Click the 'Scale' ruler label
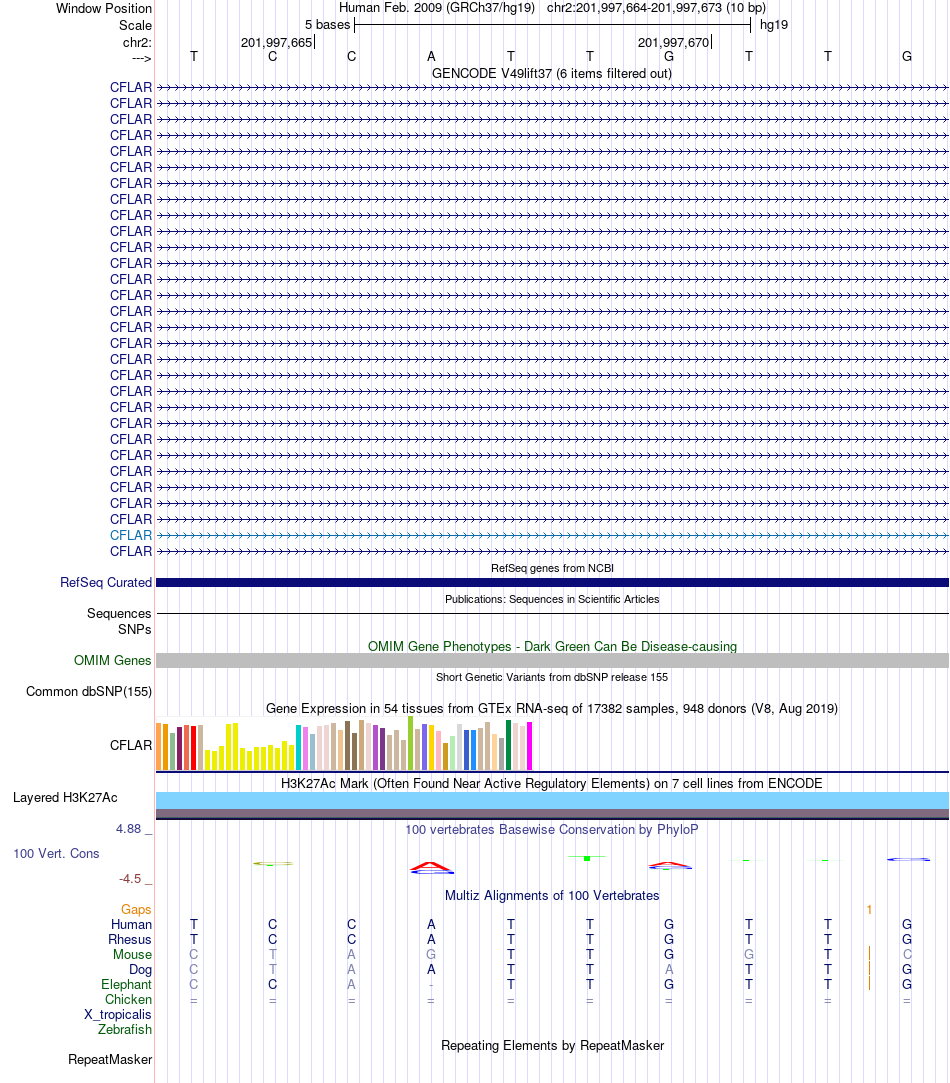Screen dimensions: 950x1083 (135, 26)
